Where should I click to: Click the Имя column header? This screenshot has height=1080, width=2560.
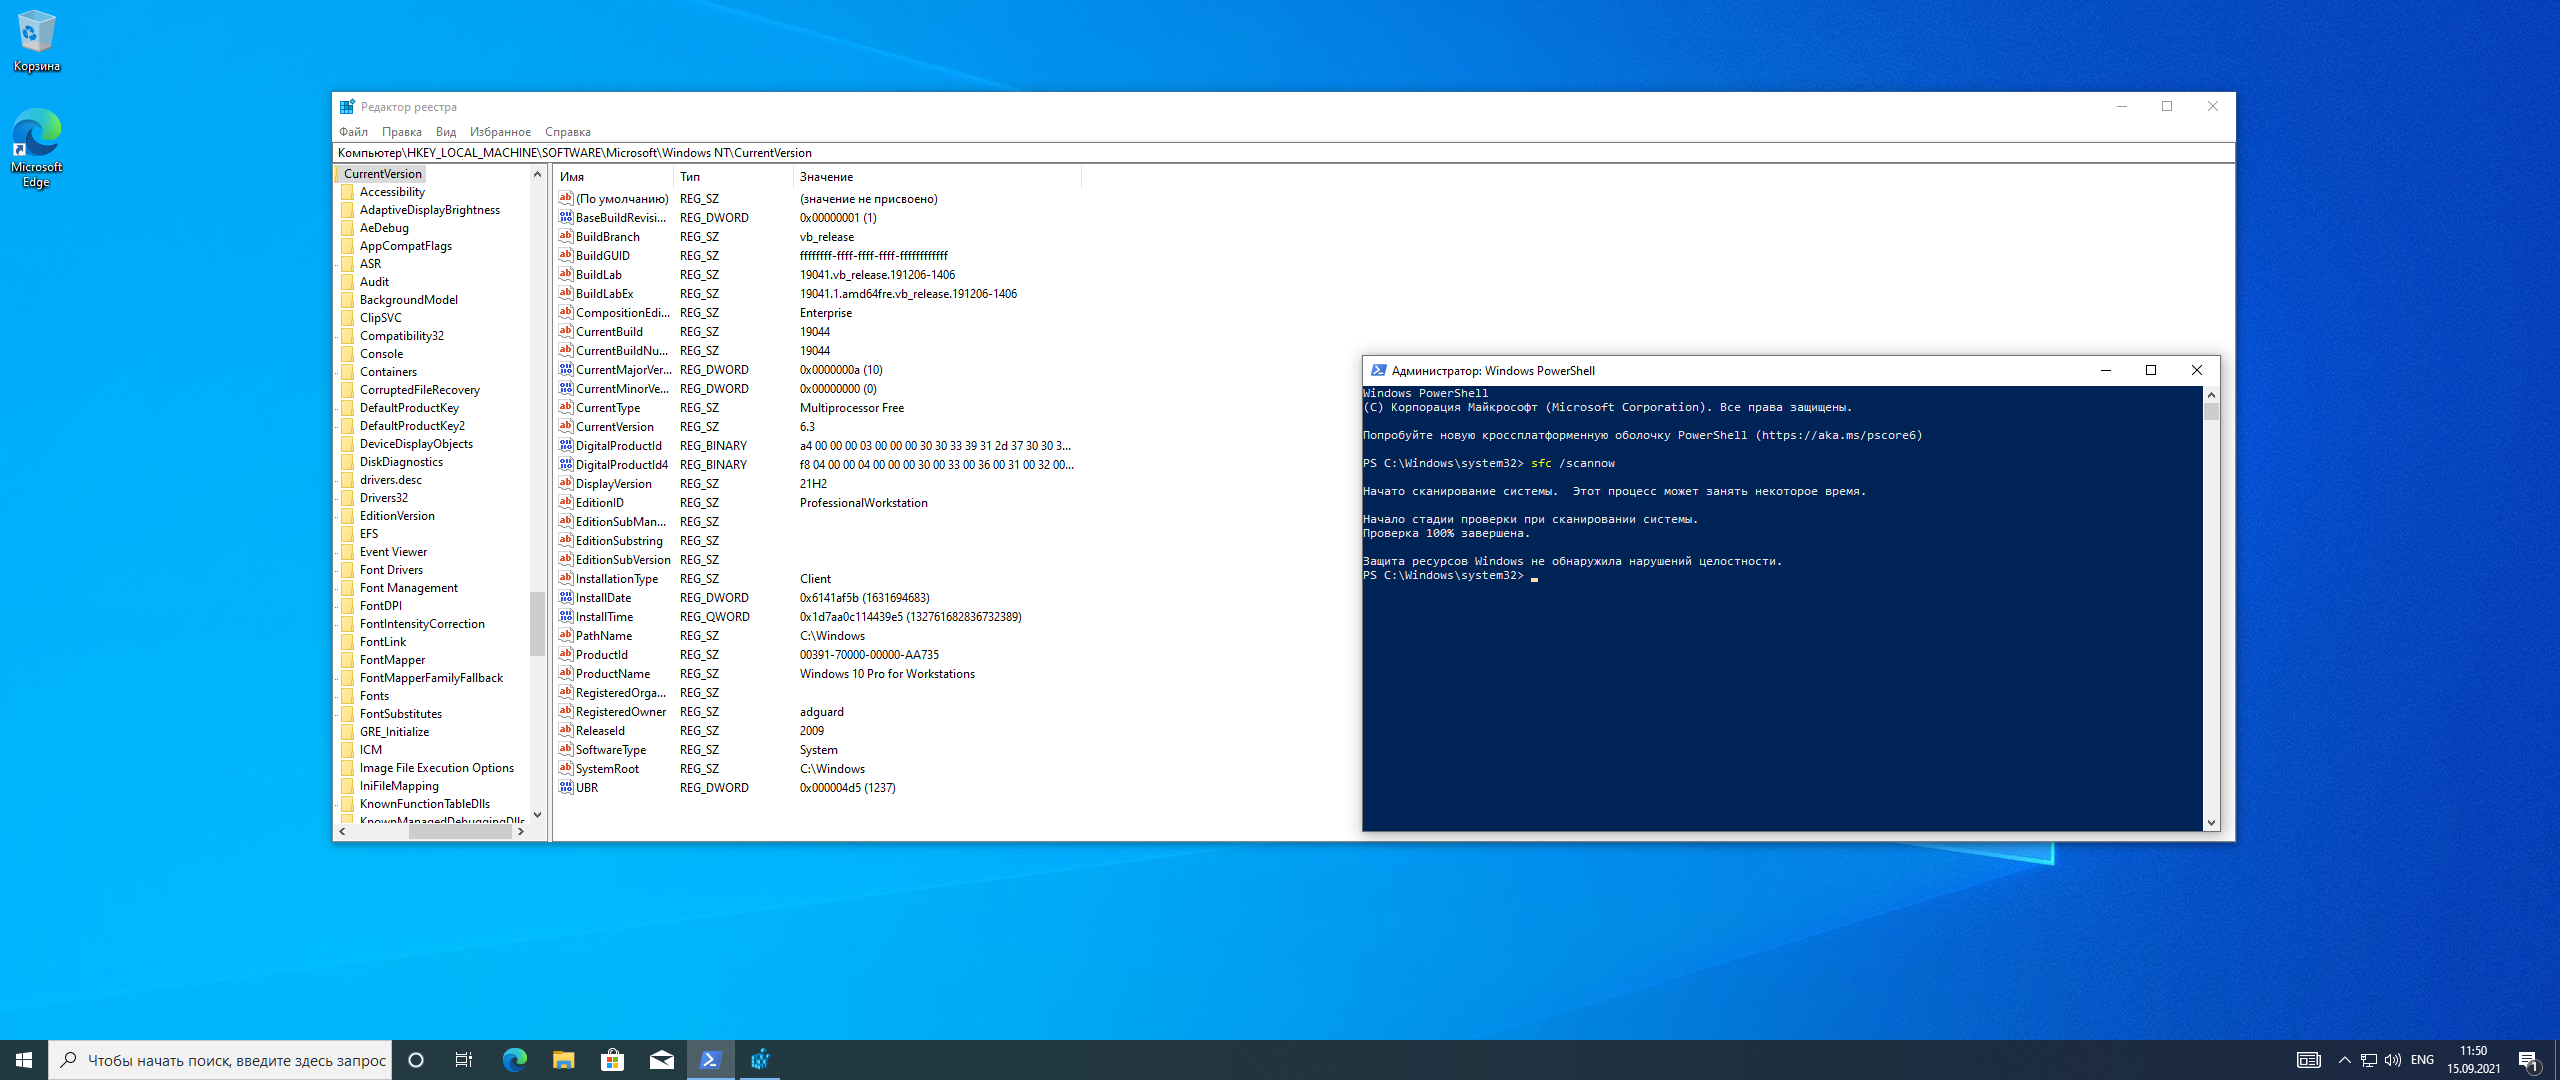tap(613, 177)
